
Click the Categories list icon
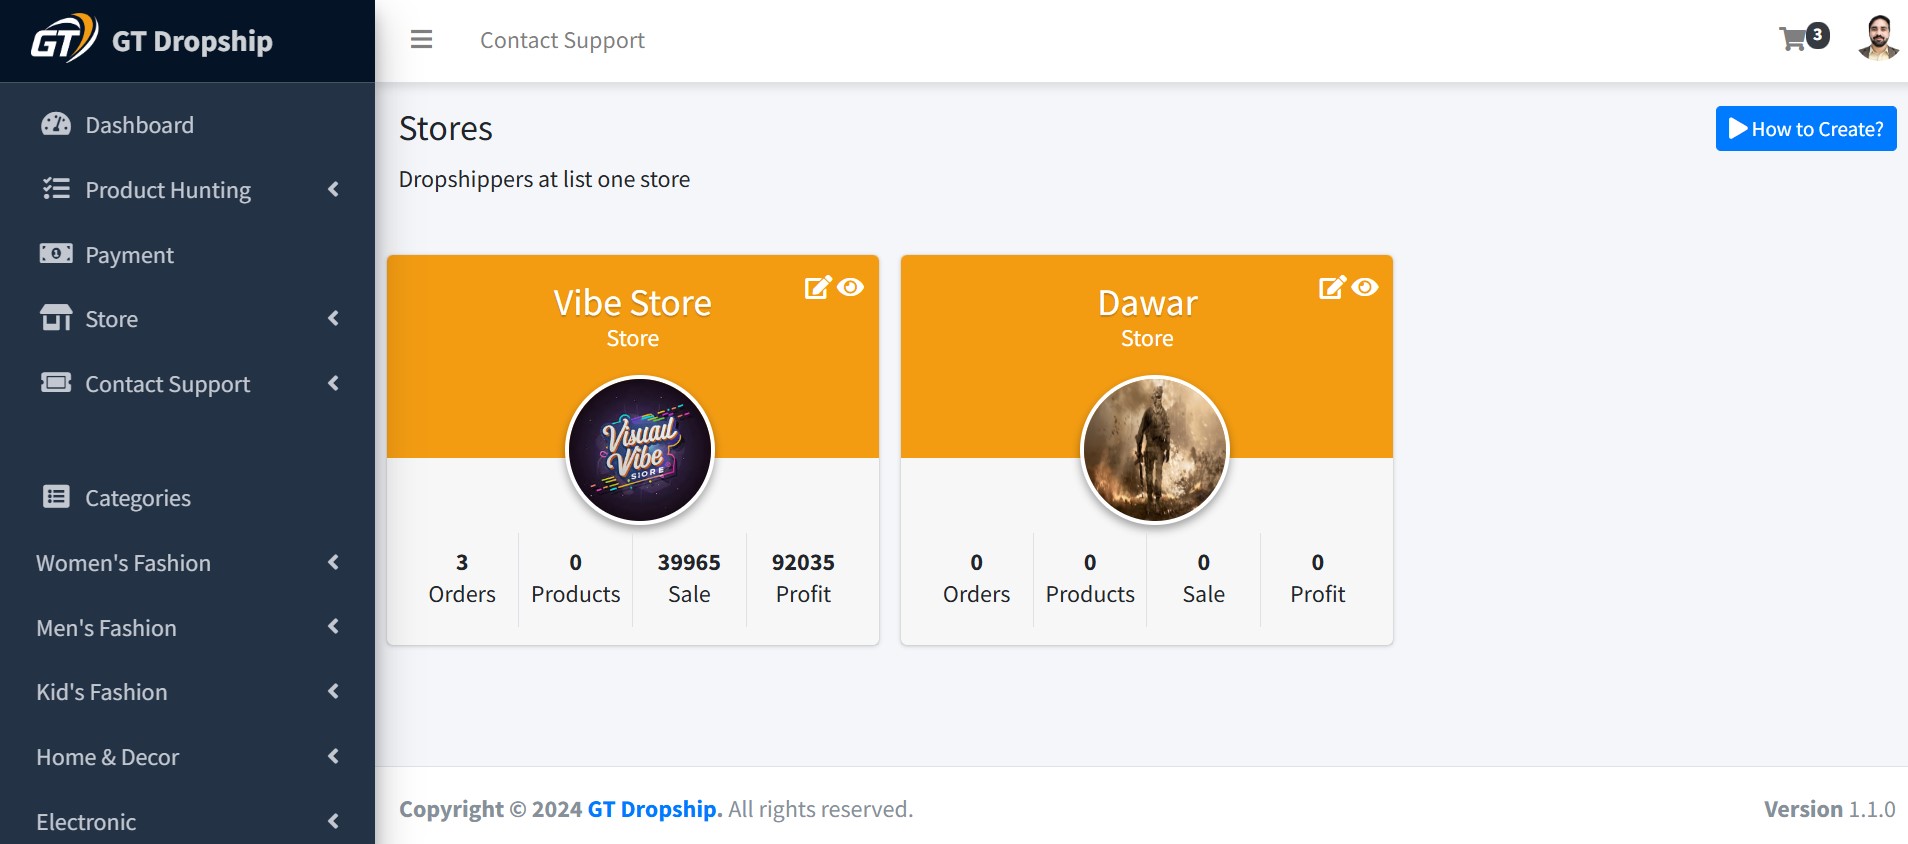tap(56, 497)
